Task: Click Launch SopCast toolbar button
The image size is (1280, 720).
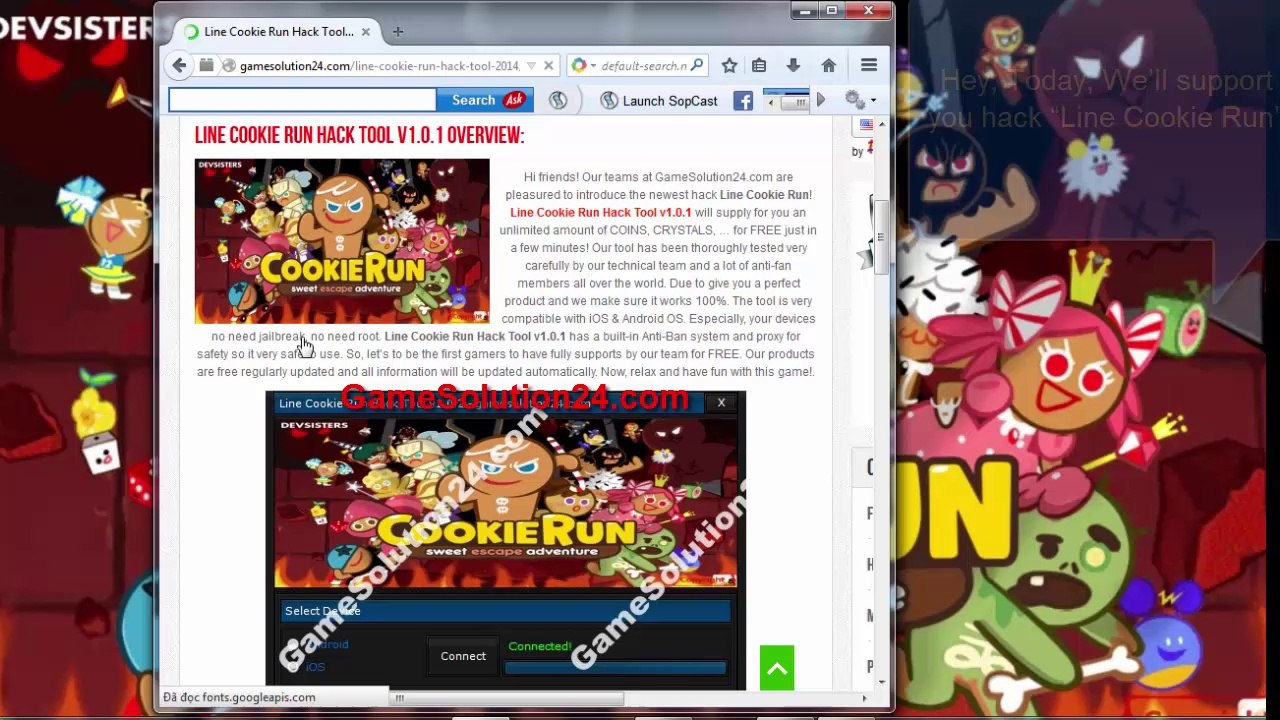Action: click(659, 100)
